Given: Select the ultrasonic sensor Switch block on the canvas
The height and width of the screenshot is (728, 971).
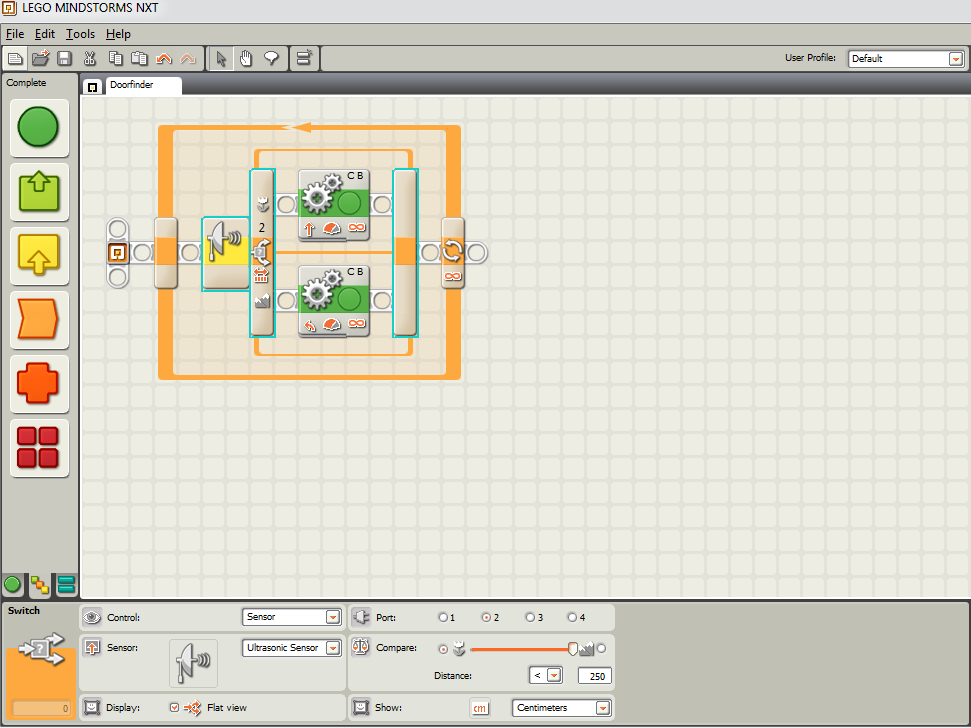Looking at the screenshot, I should pyautogui.click(x=226, y=253).
